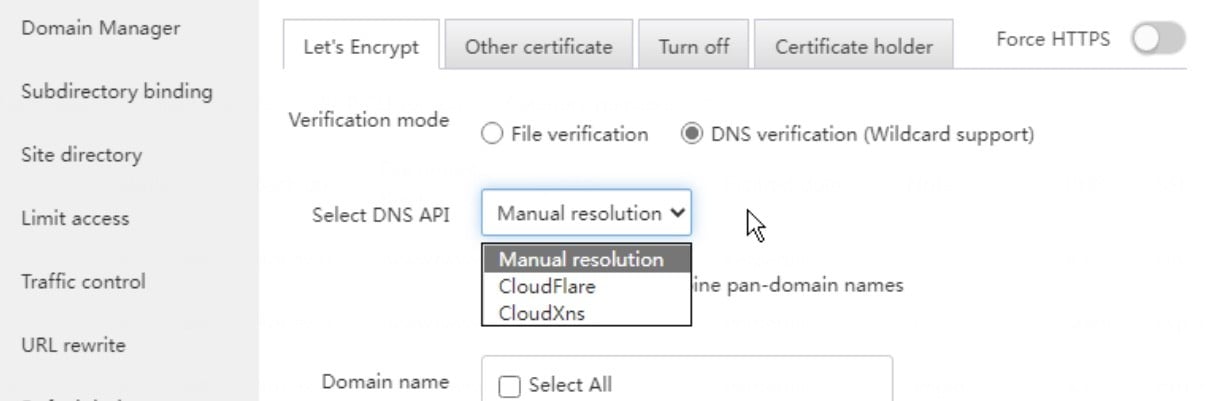Choose the File verification radio button
Image resolution: width=1207 pixels, height=401 pixels.
pos(492,134)
